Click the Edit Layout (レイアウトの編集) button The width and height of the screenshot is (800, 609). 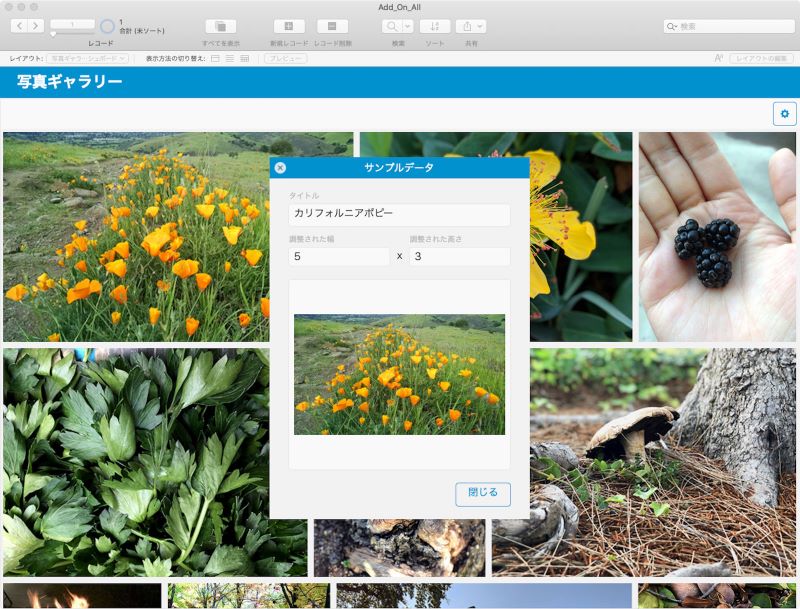pyautogui.click(x=761, y=59)
